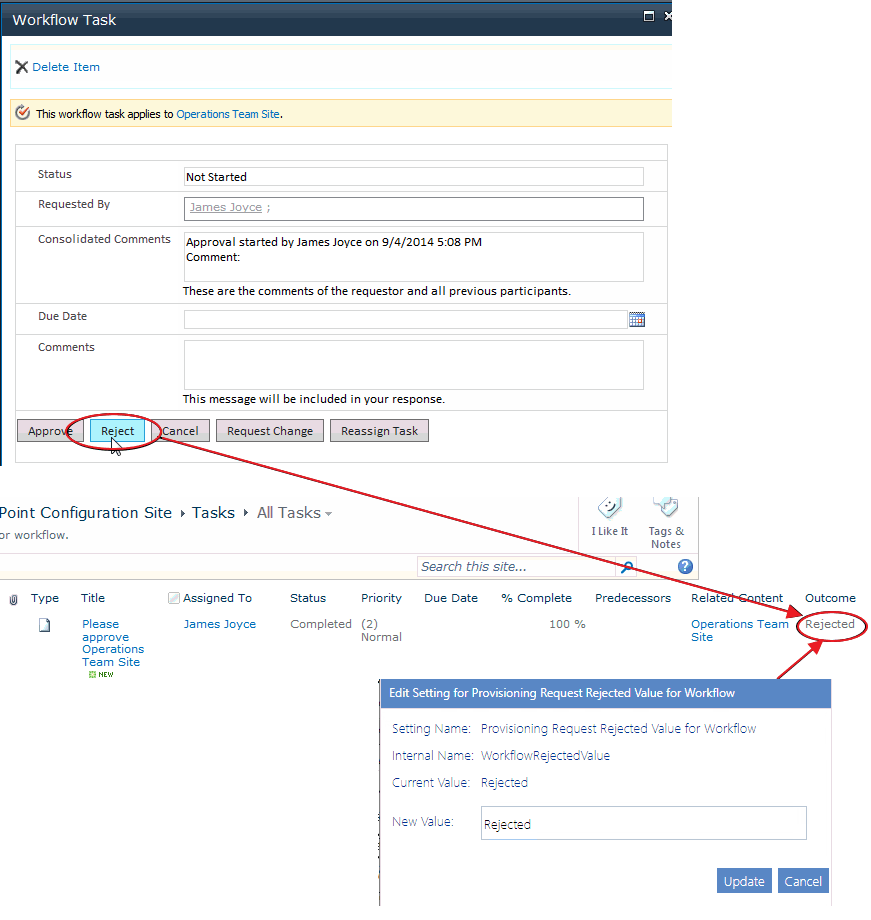The width and height of the screenshot is (871, 920).
Task: Click the Request Change button
Action: [x=269, y=430]
